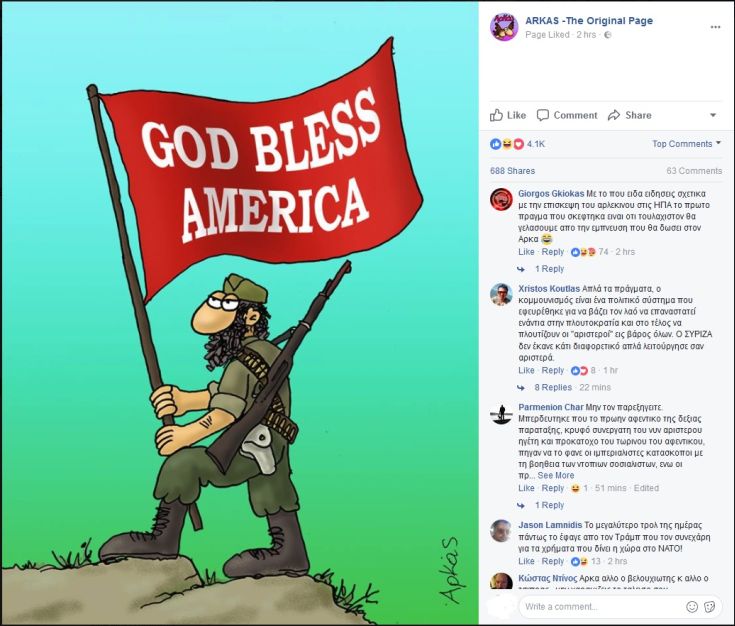Open the emoji picker in the comment box
This screenshot has width=735, height=626.
point(692,606)
